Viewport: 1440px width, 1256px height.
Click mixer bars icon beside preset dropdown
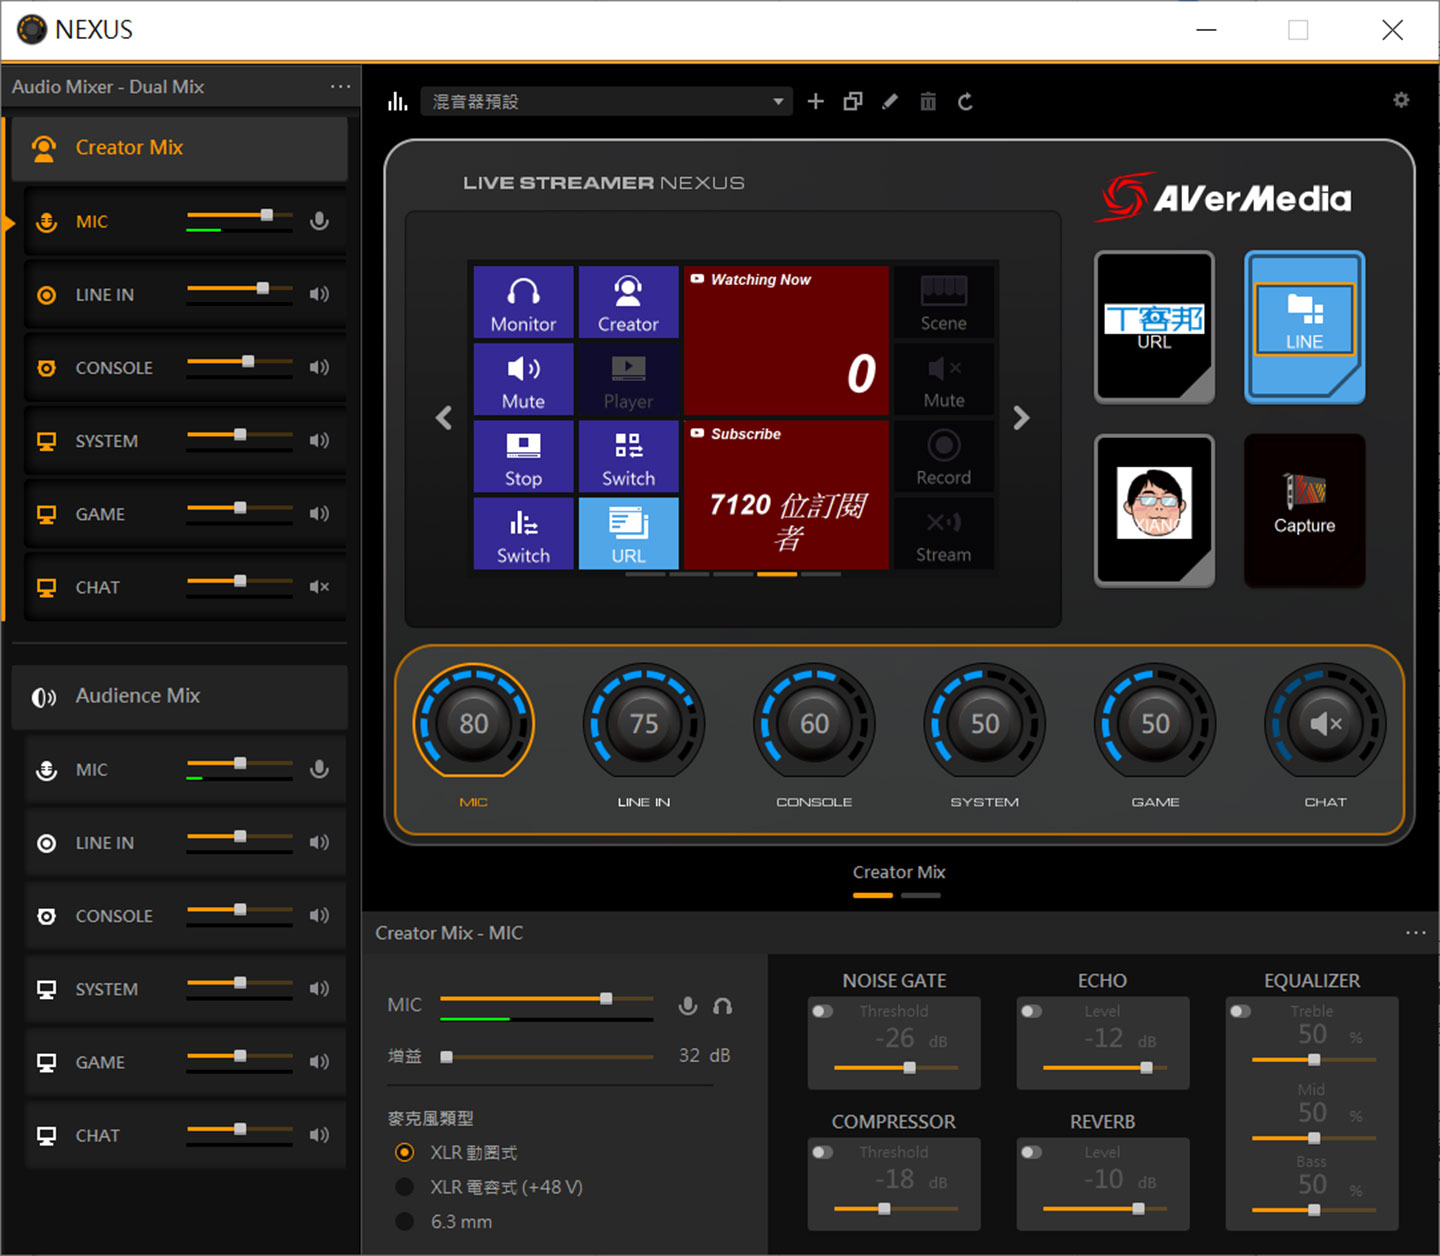point(398,101)
